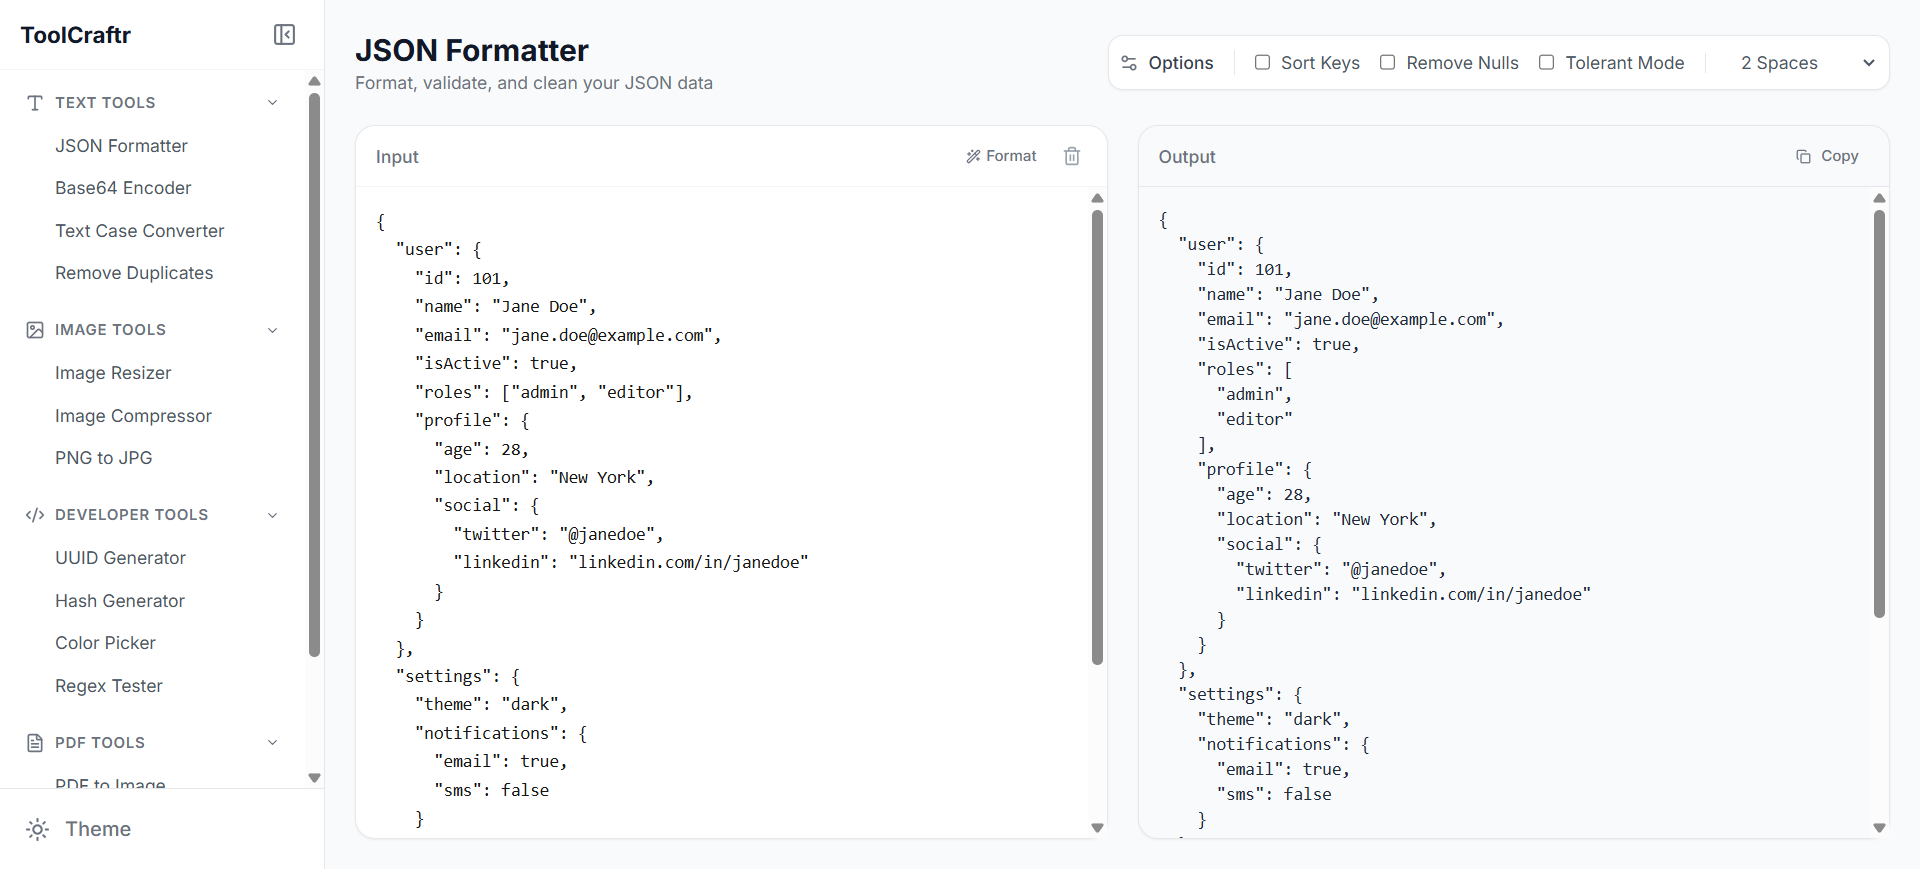Click the Image Tools heading

(110, 330)
